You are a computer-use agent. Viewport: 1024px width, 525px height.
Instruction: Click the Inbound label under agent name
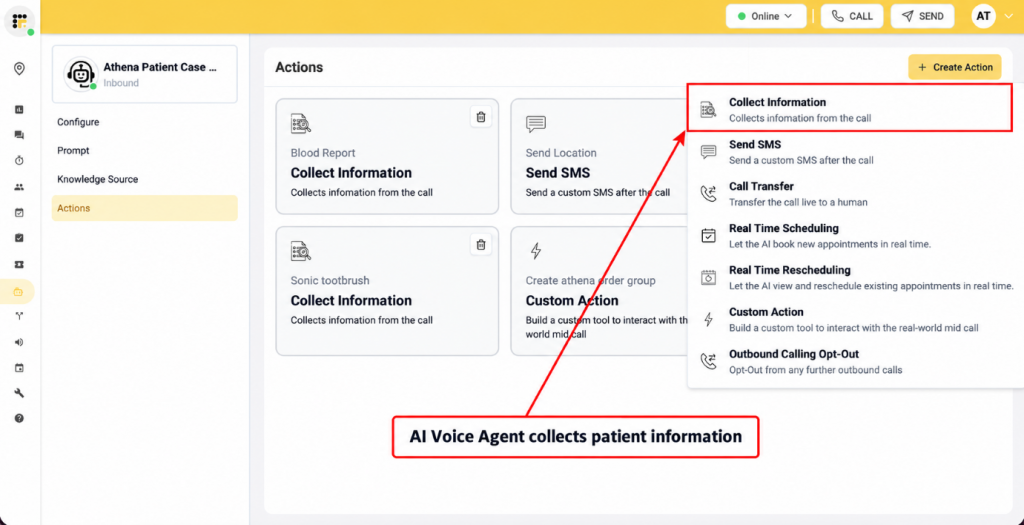[121, 83]
